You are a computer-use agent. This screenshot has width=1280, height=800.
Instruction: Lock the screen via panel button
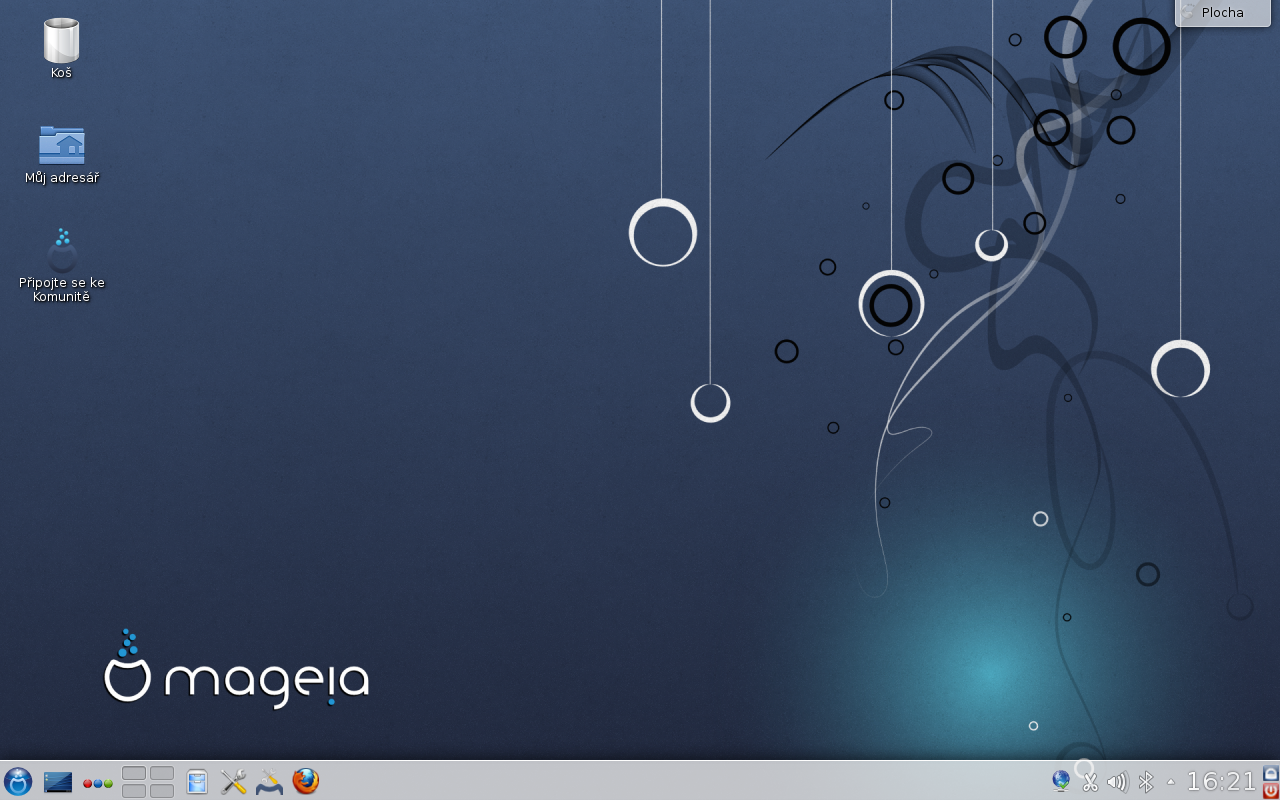(1271, 773)
